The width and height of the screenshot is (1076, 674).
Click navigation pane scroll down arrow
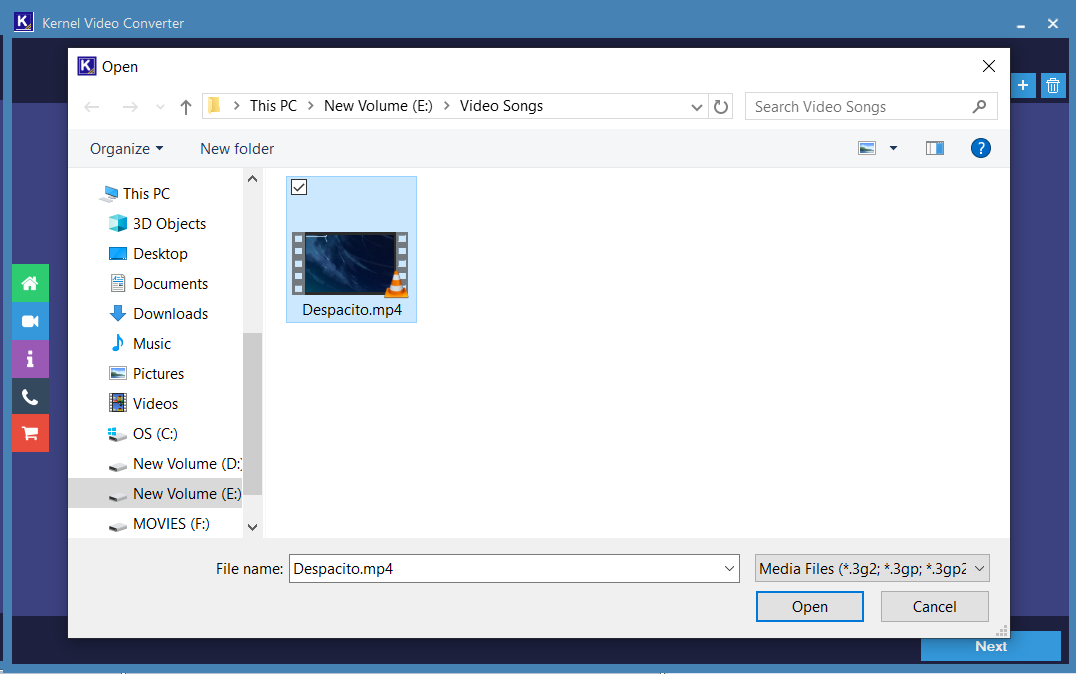253,527
